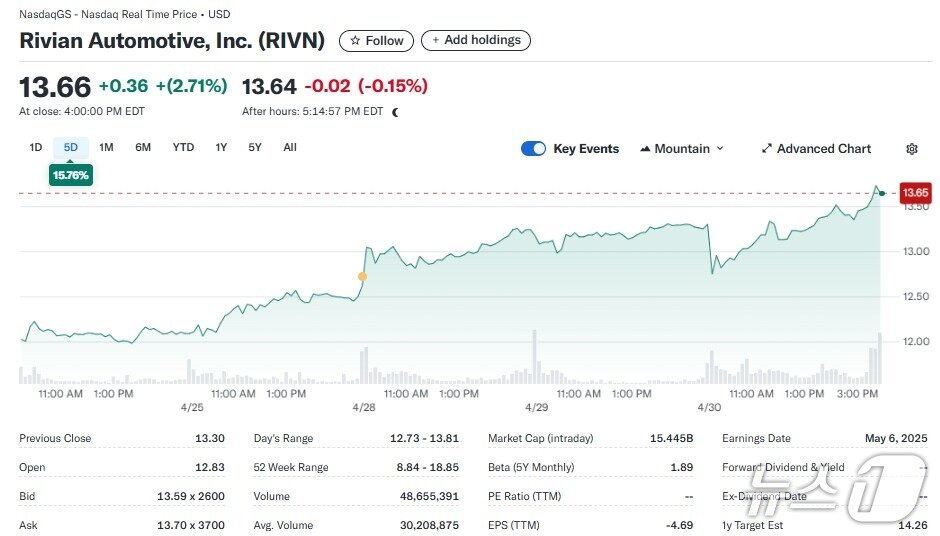Click the orange key event marker on chart
The image size is (940, 536).
(362, 277)
